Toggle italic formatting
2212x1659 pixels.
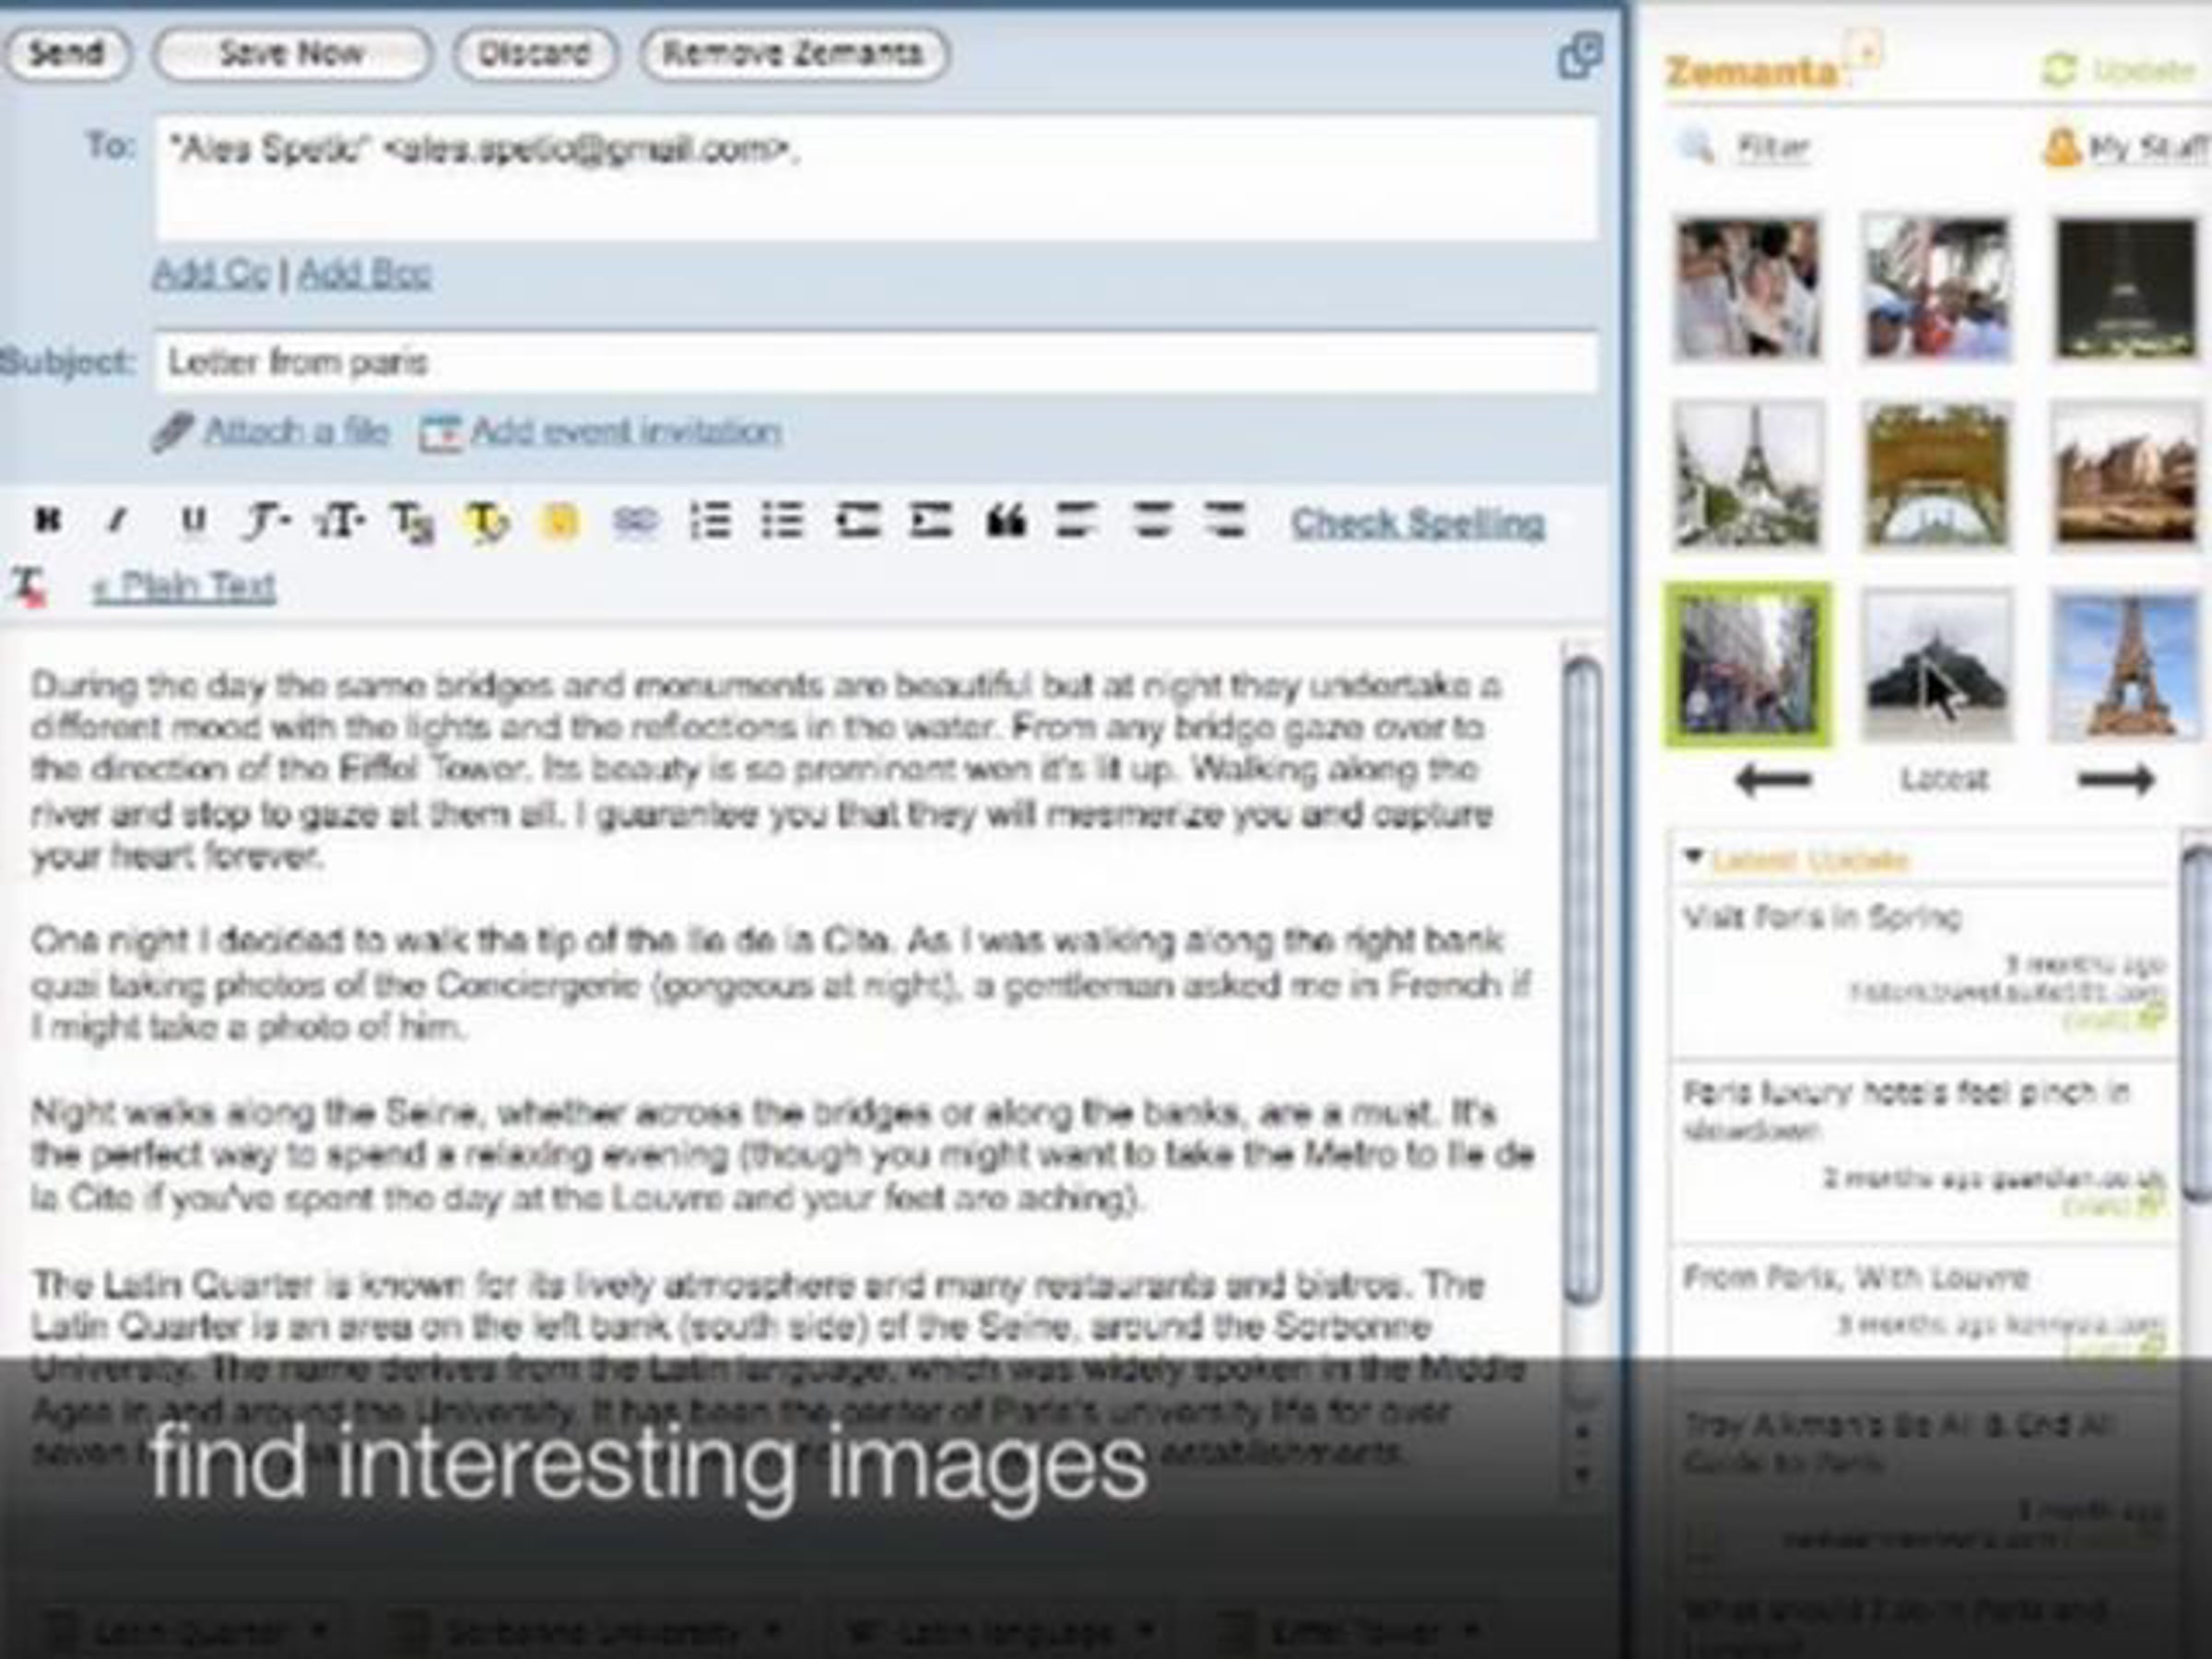click(118, 520)
